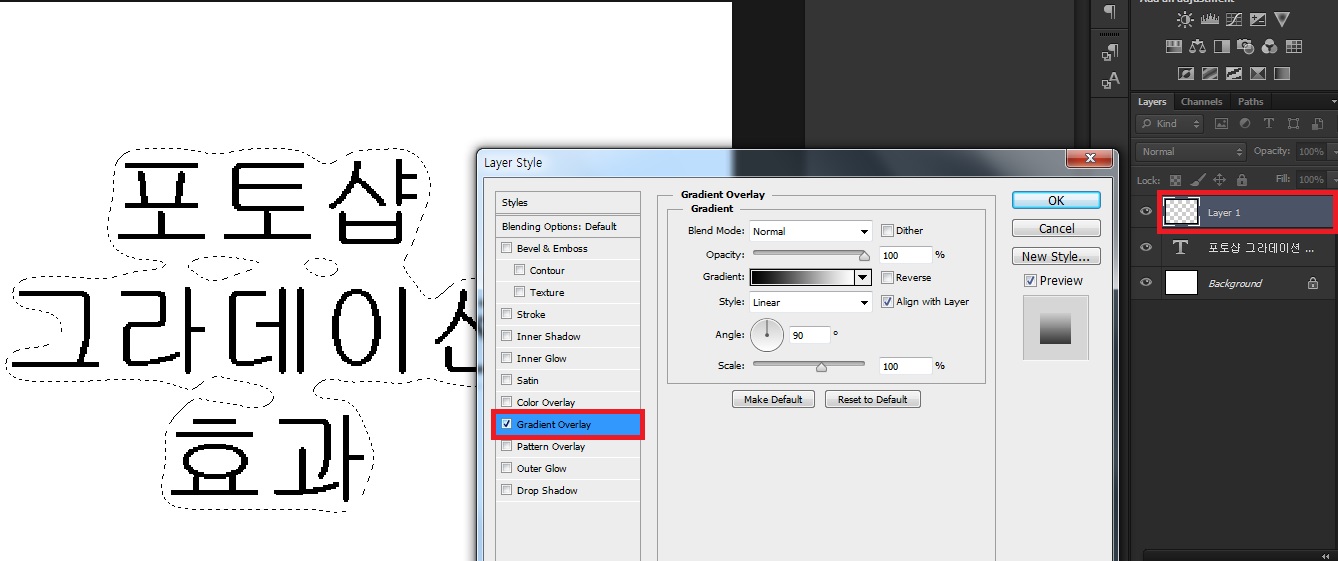This screenshot has height=561, width=1338.
Task: Enable the Drop Shadow checkbox
Action: [506, 490]
